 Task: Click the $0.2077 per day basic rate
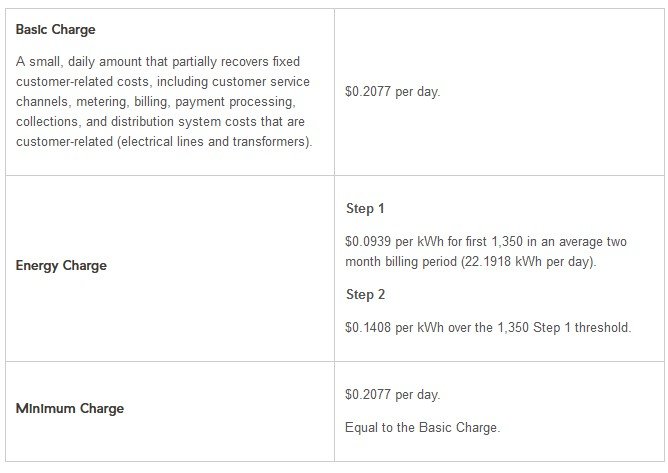392,92
